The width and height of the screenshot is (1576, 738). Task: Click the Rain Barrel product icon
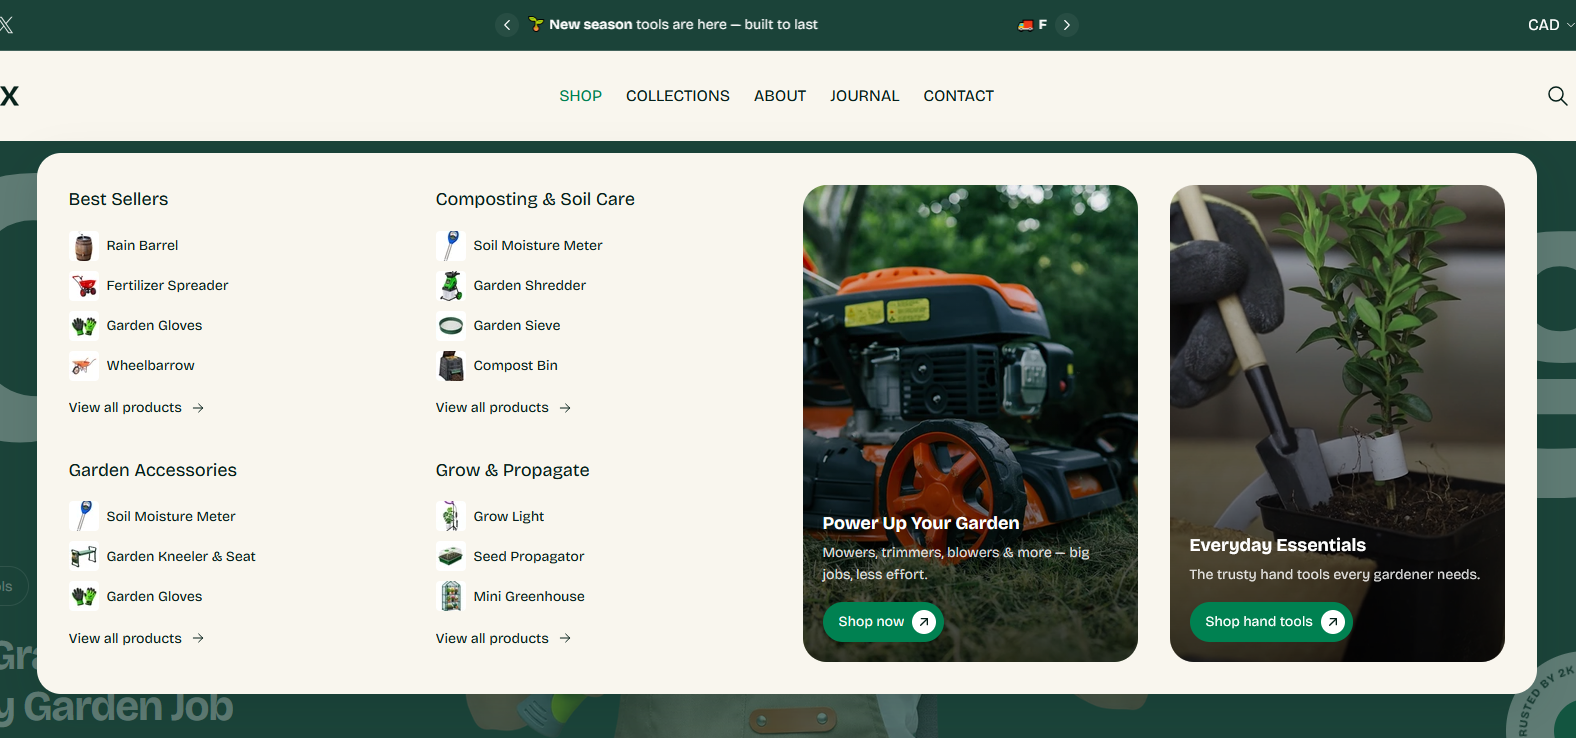(84, 246)
